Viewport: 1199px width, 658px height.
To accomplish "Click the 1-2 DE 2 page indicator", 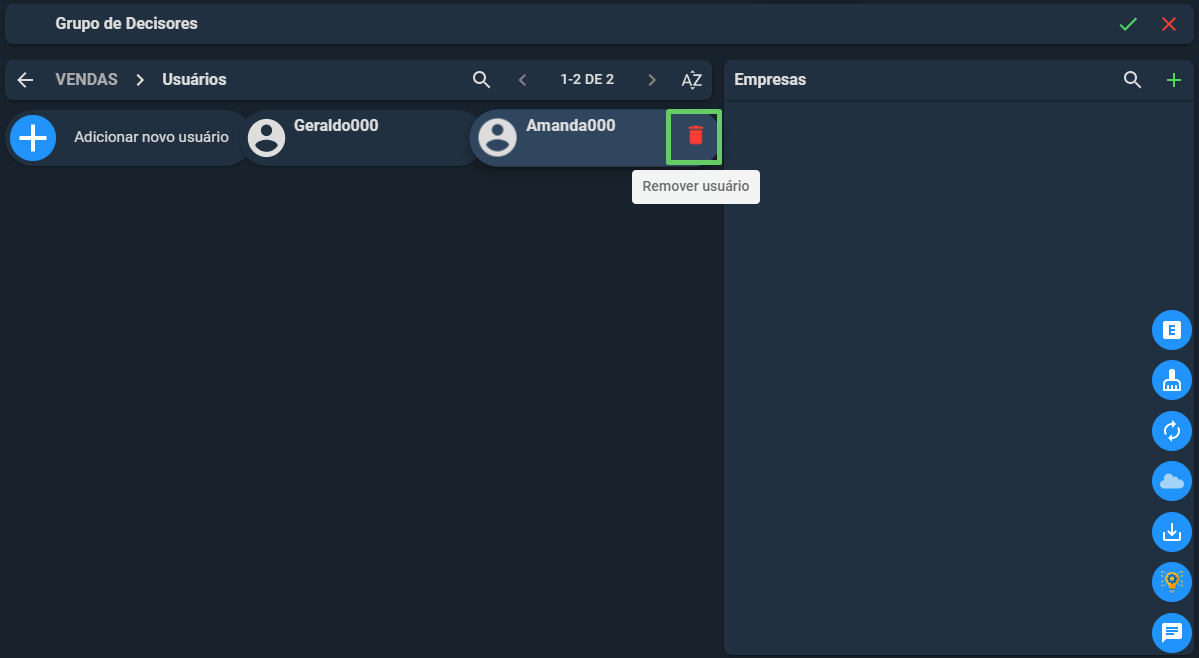I will pyautogui.click(x=587, y=79).
